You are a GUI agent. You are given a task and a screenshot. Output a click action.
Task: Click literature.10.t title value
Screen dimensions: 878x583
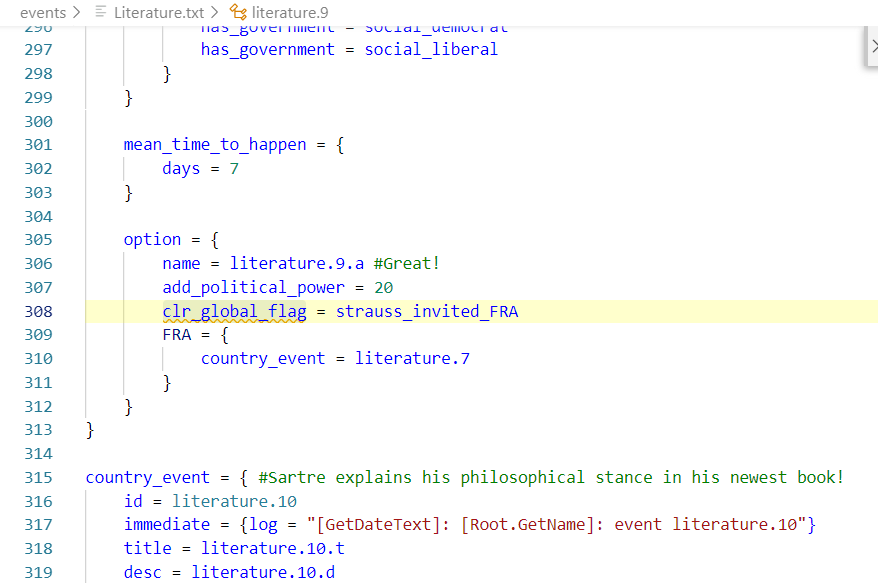(x=273, y=548)
